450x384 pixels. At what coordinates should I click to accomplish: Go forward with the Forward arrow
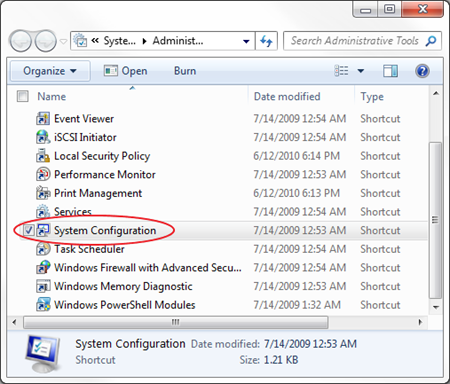pos(46,41)
